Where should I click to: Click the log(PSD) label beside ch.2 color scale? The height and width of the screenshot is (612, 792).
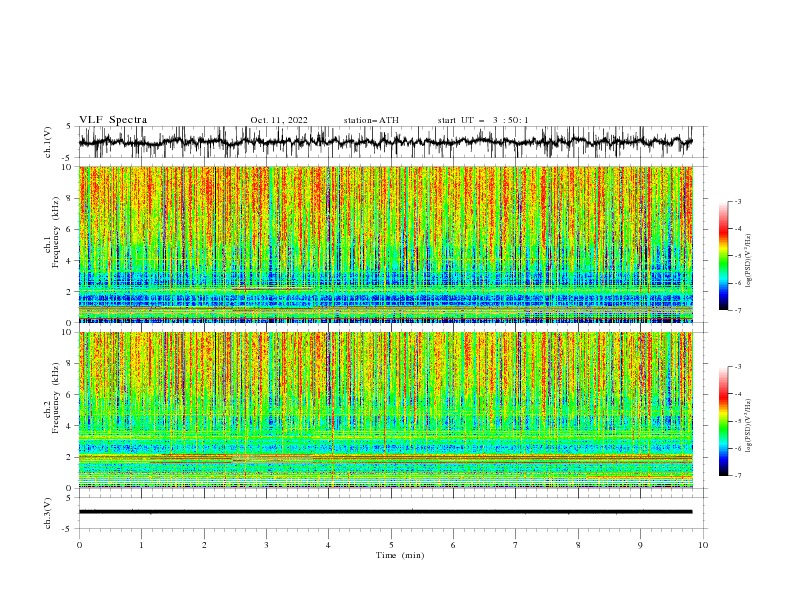click(749, 426)
